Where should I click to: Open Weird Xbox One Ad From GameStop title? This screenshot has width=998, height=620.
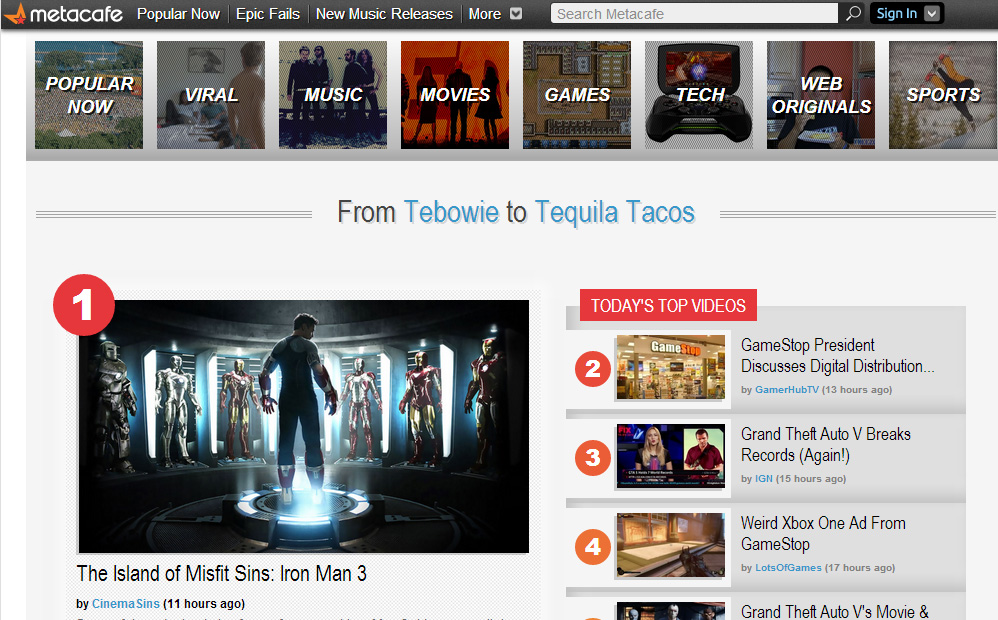[x=823, y=534]
